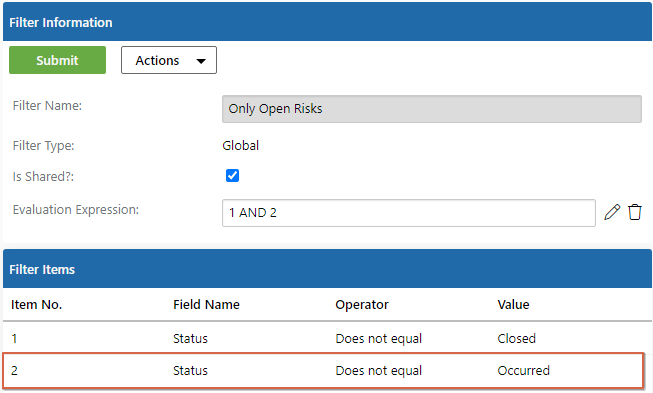The width and height of the screenshot is (653, 393).
Task: Click the green Submit button
Action: point(57,60)
